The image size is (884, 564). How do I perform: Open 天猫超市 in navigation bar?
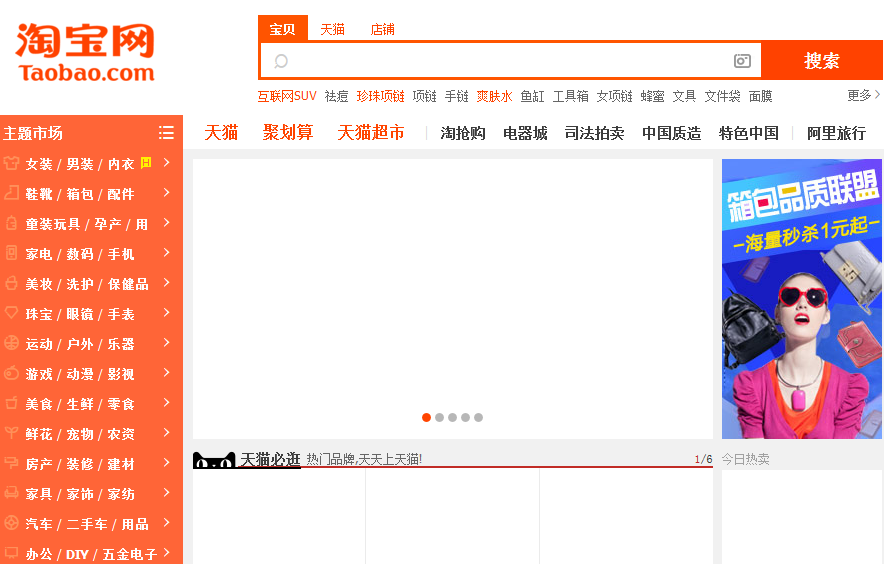(371, 133)
